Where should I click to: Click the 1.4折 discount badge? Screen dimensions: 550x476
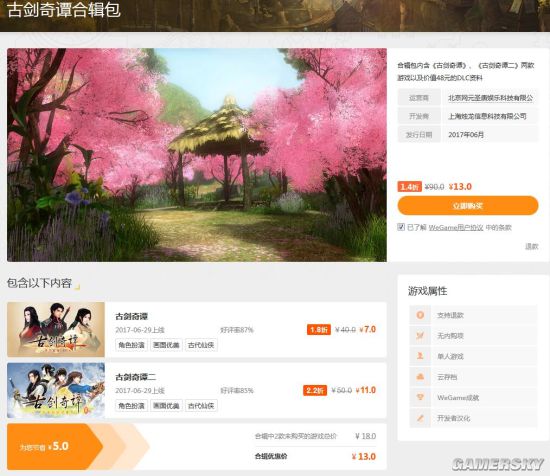[x=409, y=187]
